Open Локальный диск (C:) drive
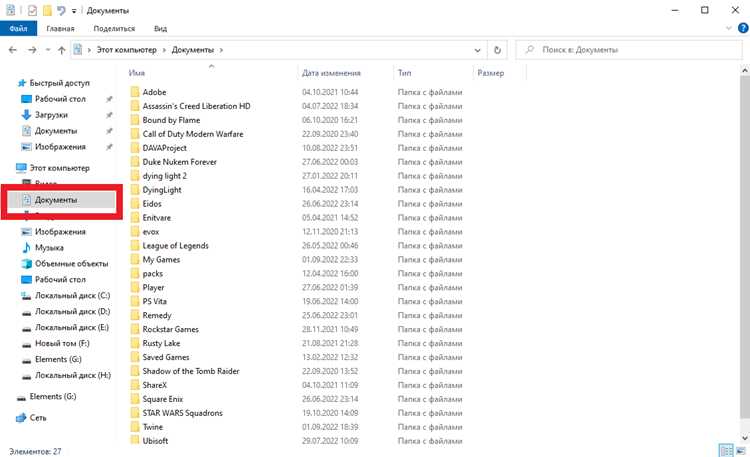 [x=72, y=296]
